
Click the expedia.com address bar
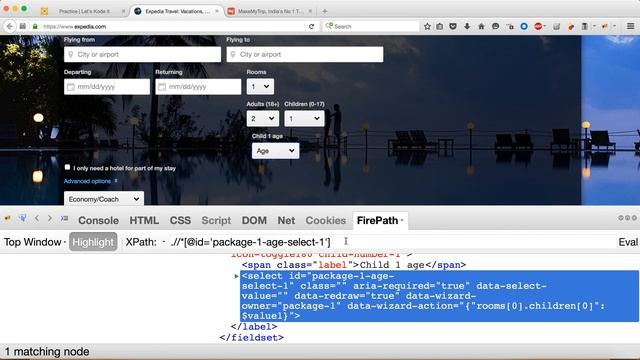point(173,26)
